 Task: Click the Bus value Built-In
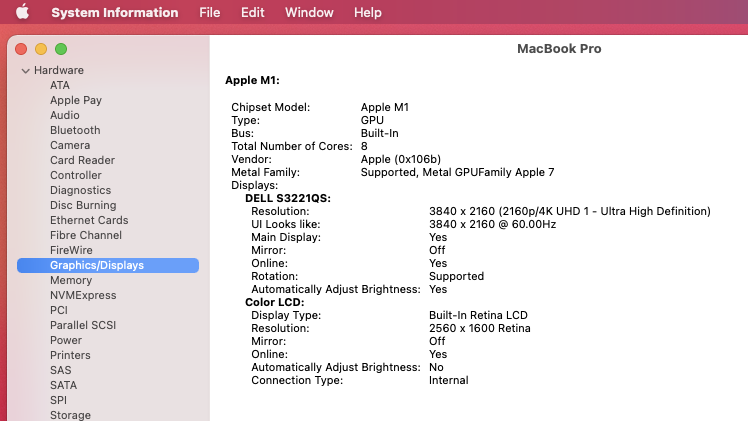[379, 133]
